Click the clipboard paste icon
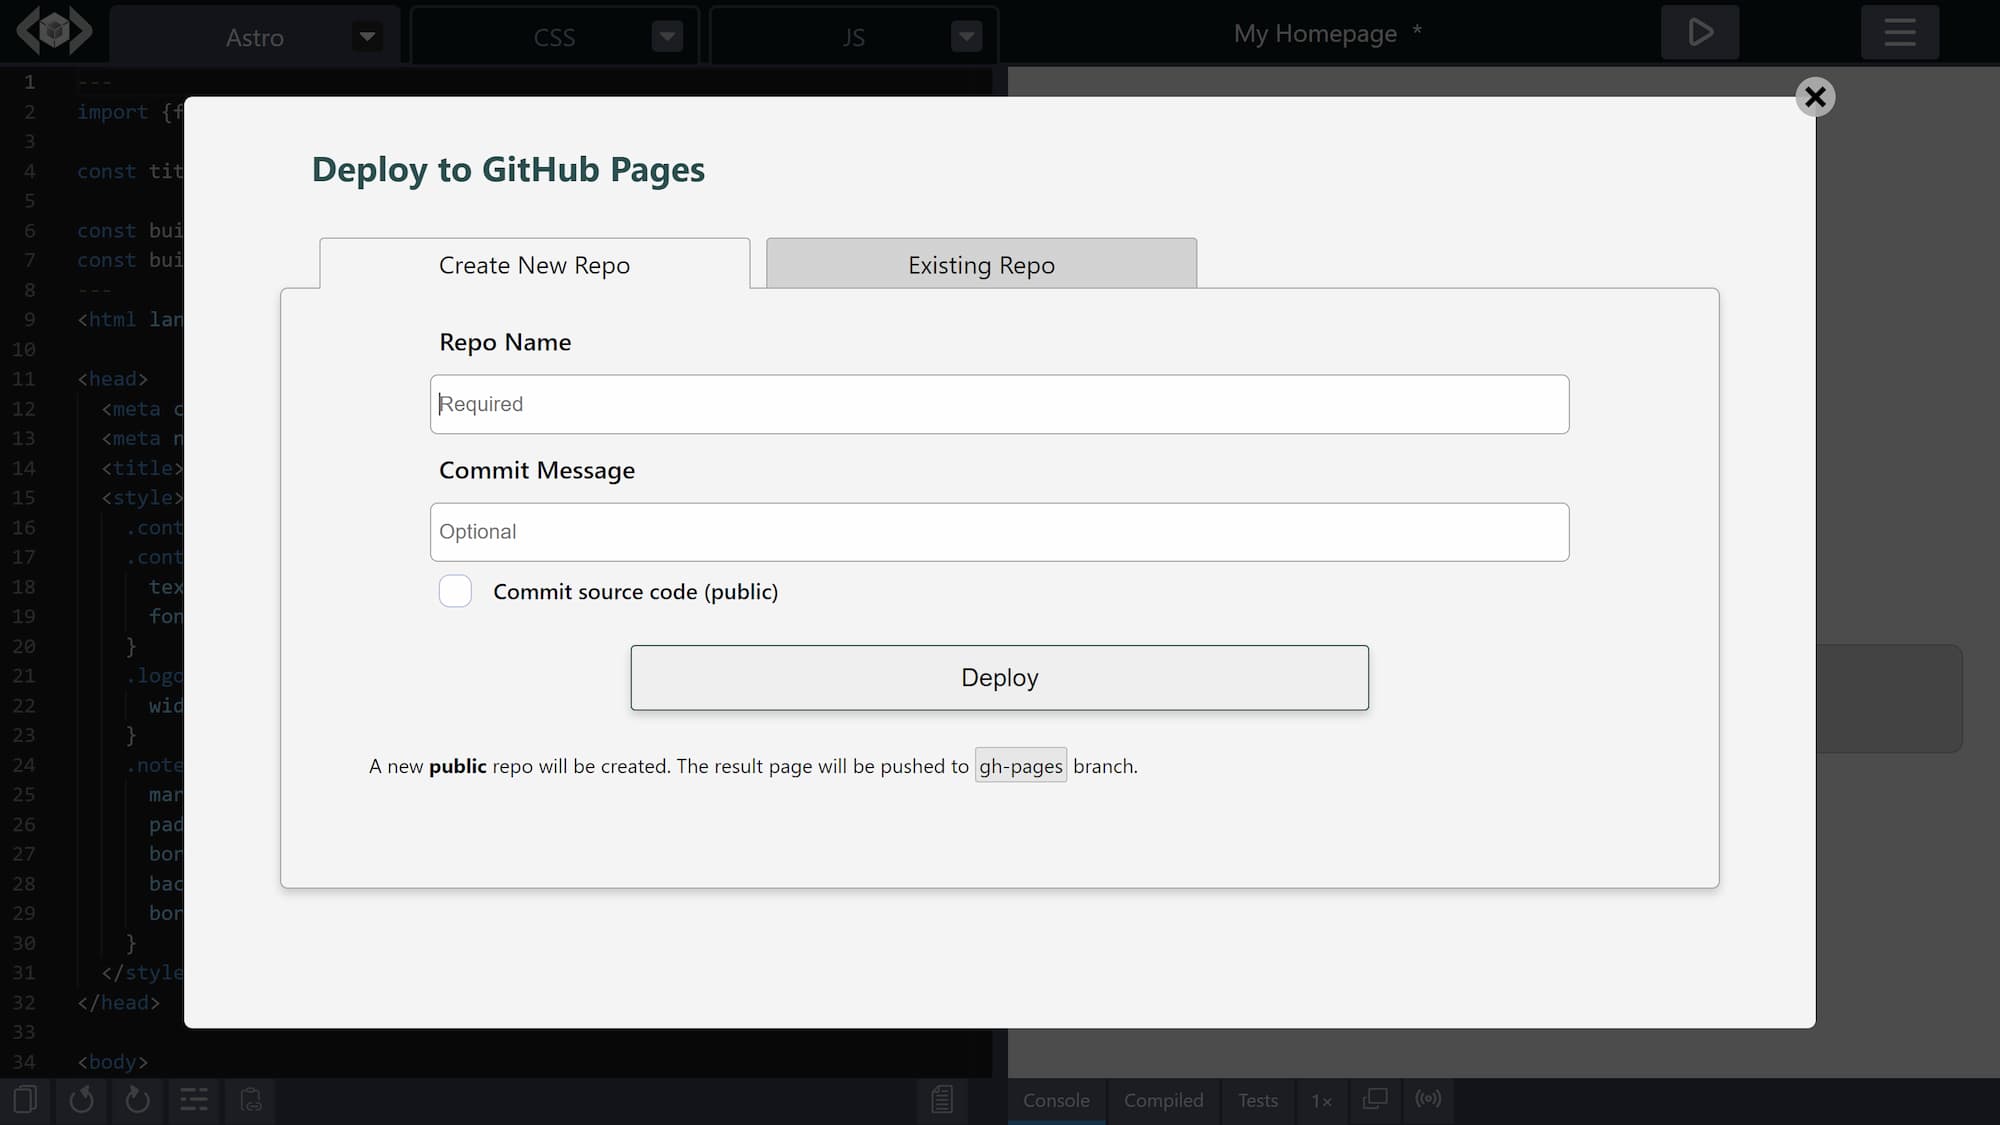Screen dimensions: 2000x1125 pyautogui.click(x=249, y=1100)
